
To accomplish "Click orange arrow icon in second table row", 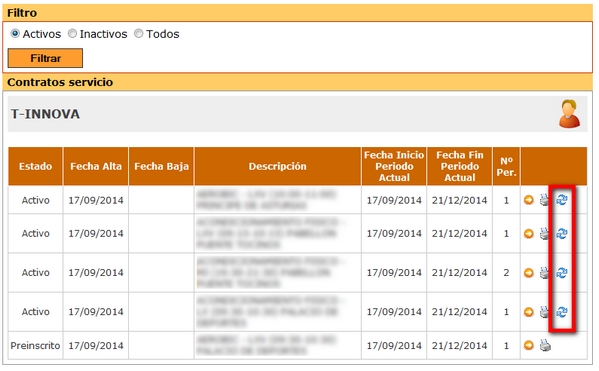I will [x=528, y=233].
